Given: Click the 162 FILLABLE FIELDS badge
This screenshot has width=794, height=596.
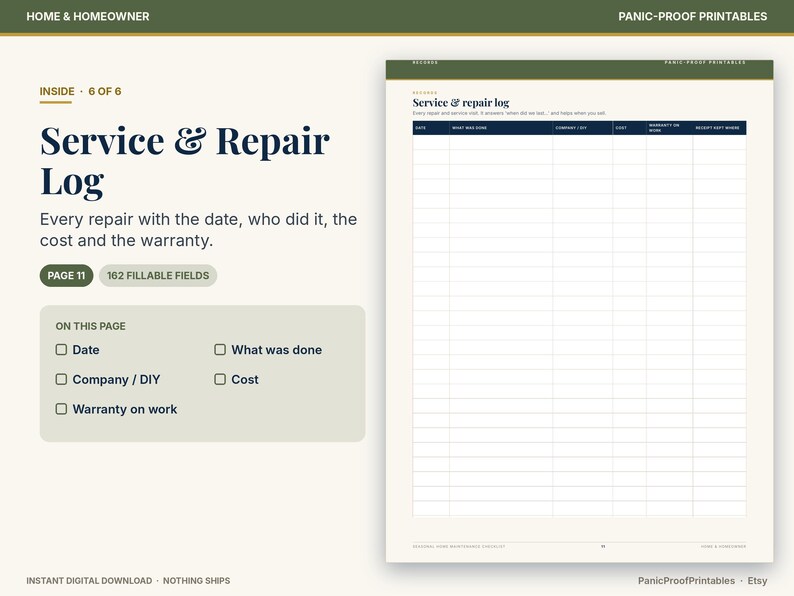Looking at the screenshot, I should tap(158, 275).
